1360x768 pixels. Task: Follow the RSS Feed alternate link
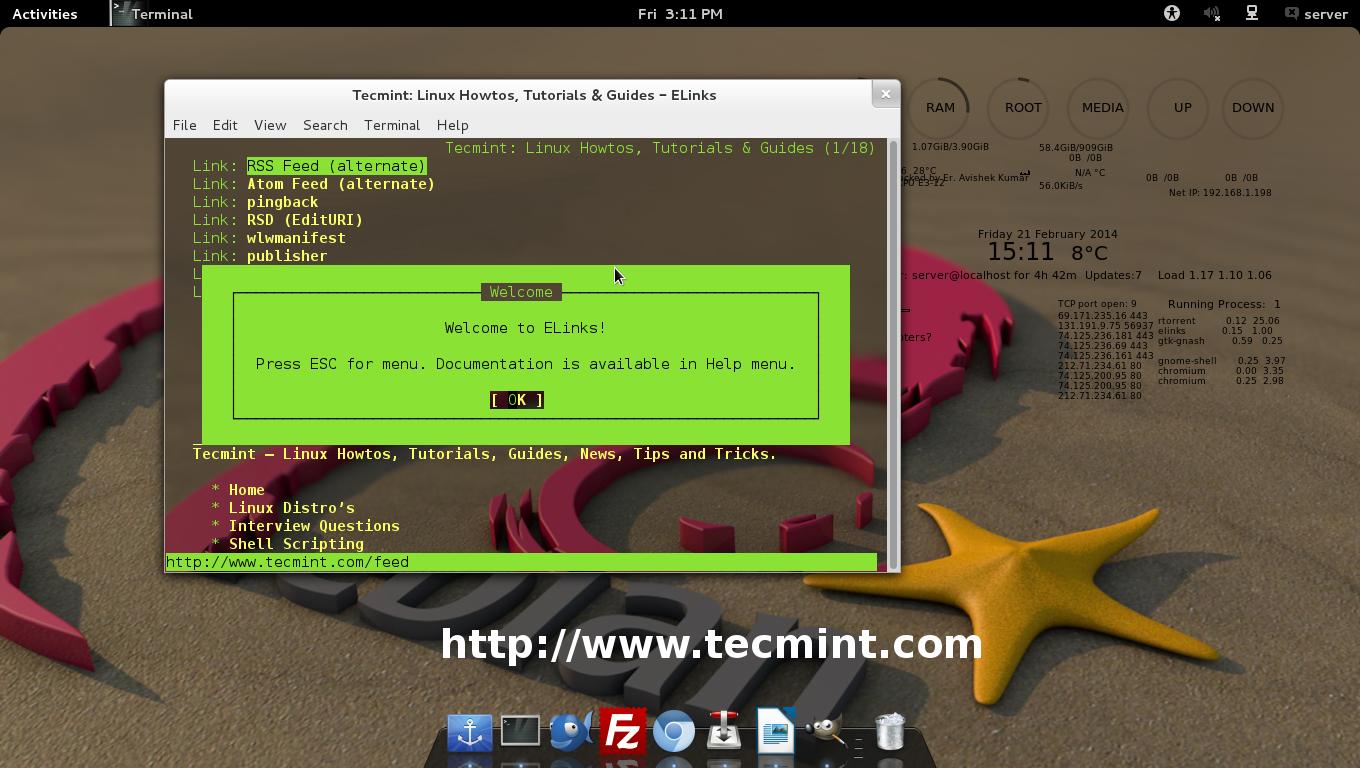pos(336,165)
